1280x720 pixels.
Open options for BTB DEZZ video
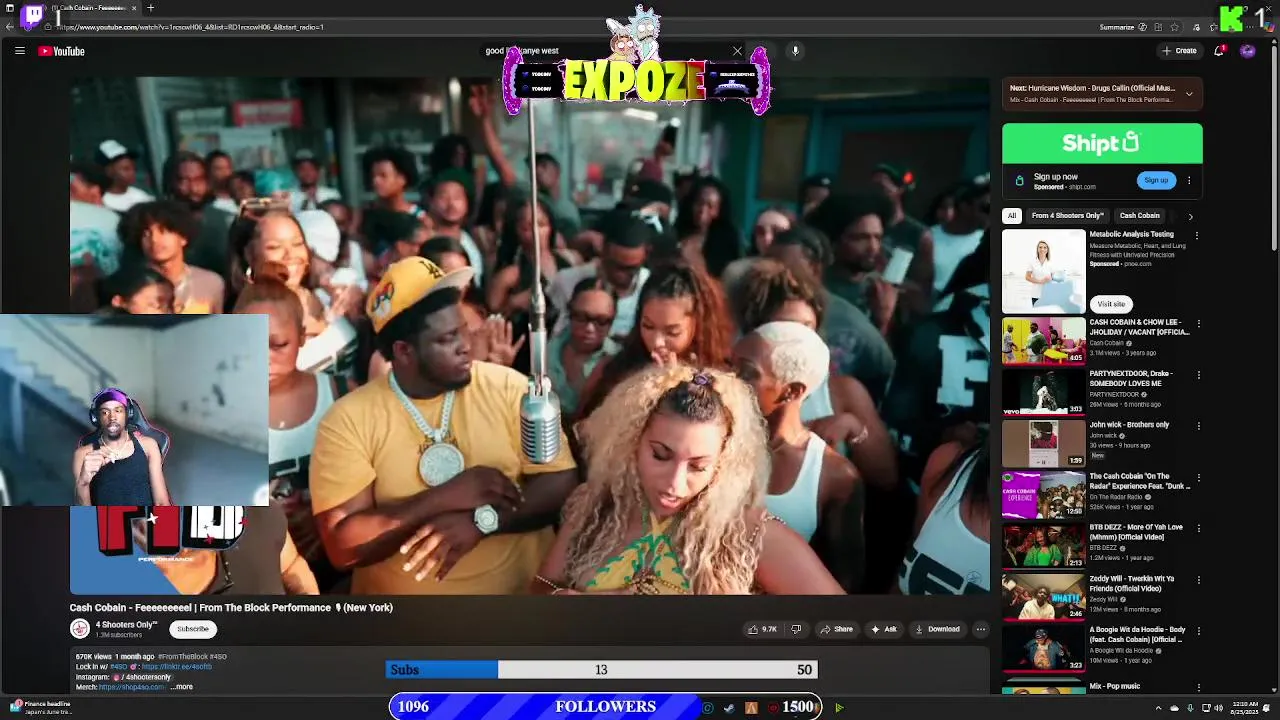(x=1198, y=529)
